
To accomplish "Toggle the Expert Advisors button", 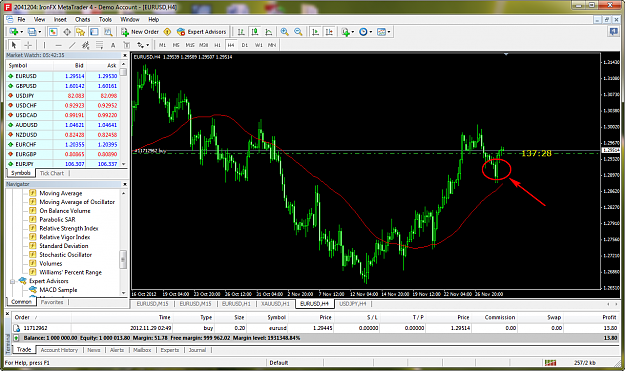I will click(202, 32).
